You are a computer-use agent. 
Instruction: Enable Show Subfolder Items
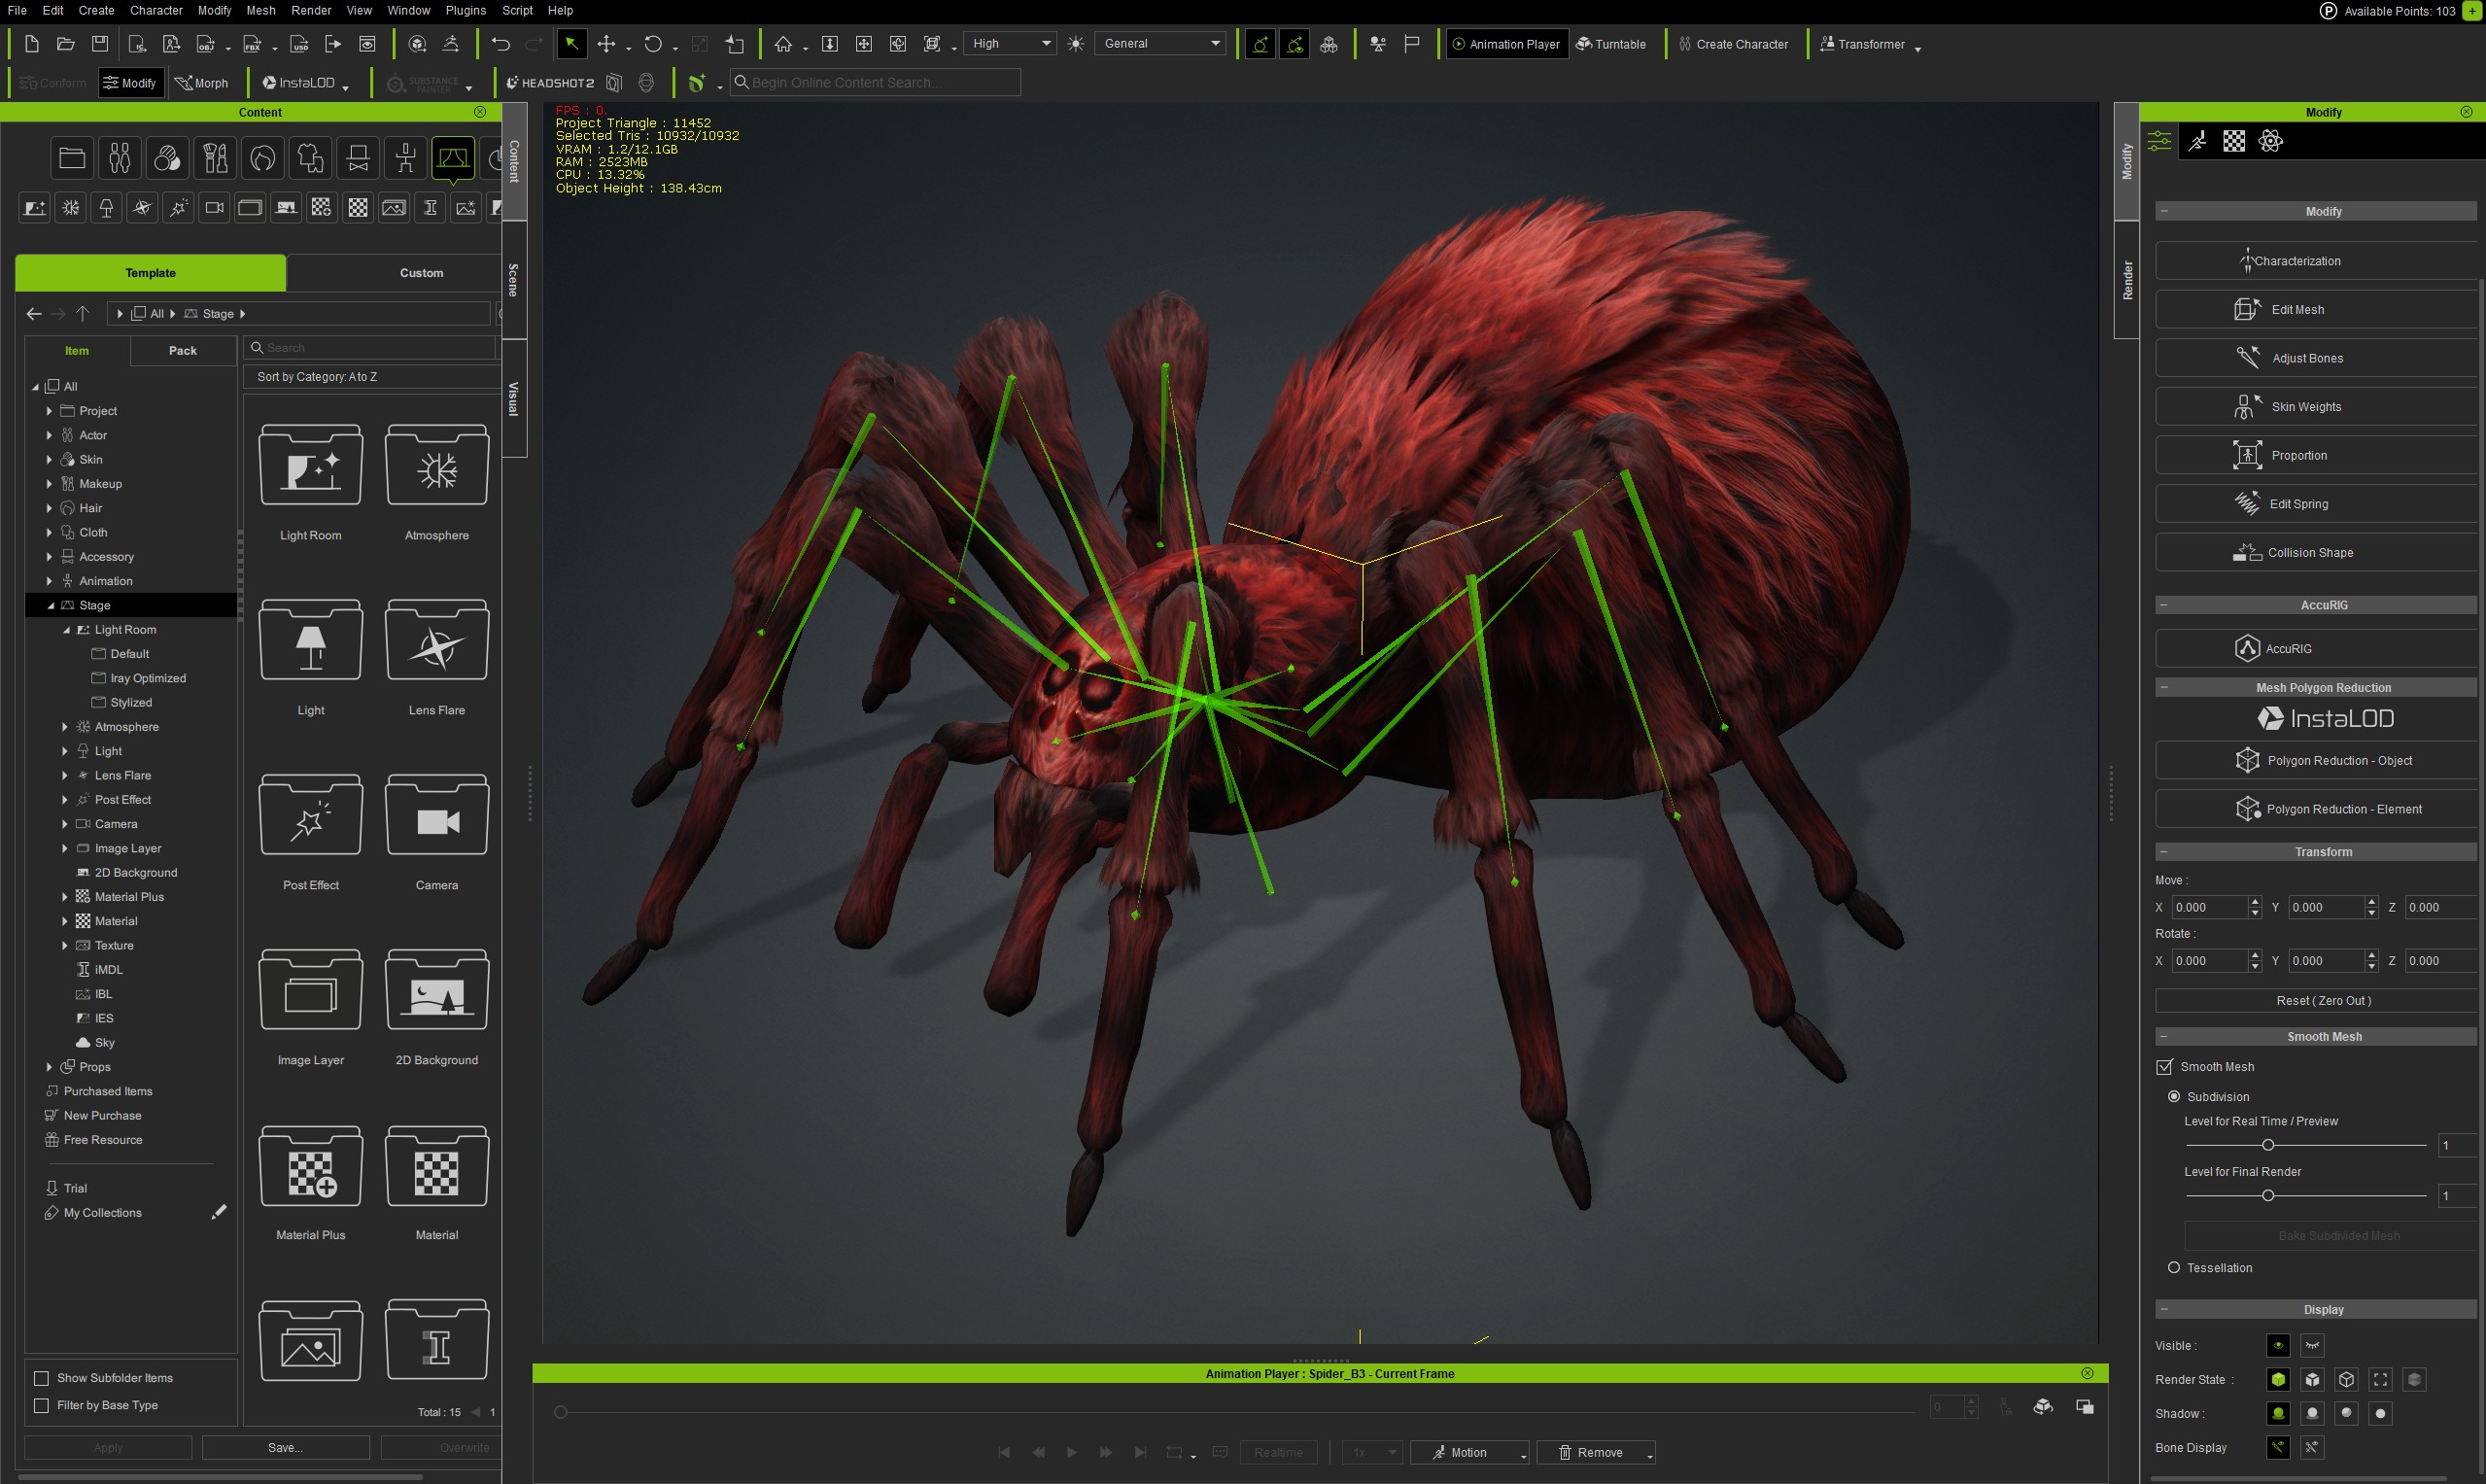tap(41, 1377)
